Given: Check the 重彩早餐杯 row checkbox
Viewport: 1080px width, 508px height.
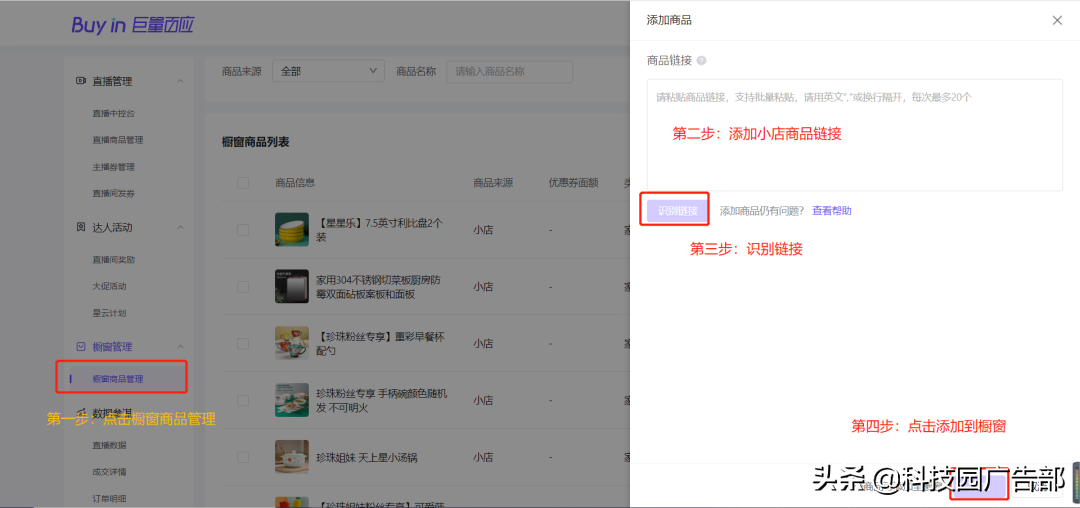Looking at the screenshot, I should click(x=243, y=343).
